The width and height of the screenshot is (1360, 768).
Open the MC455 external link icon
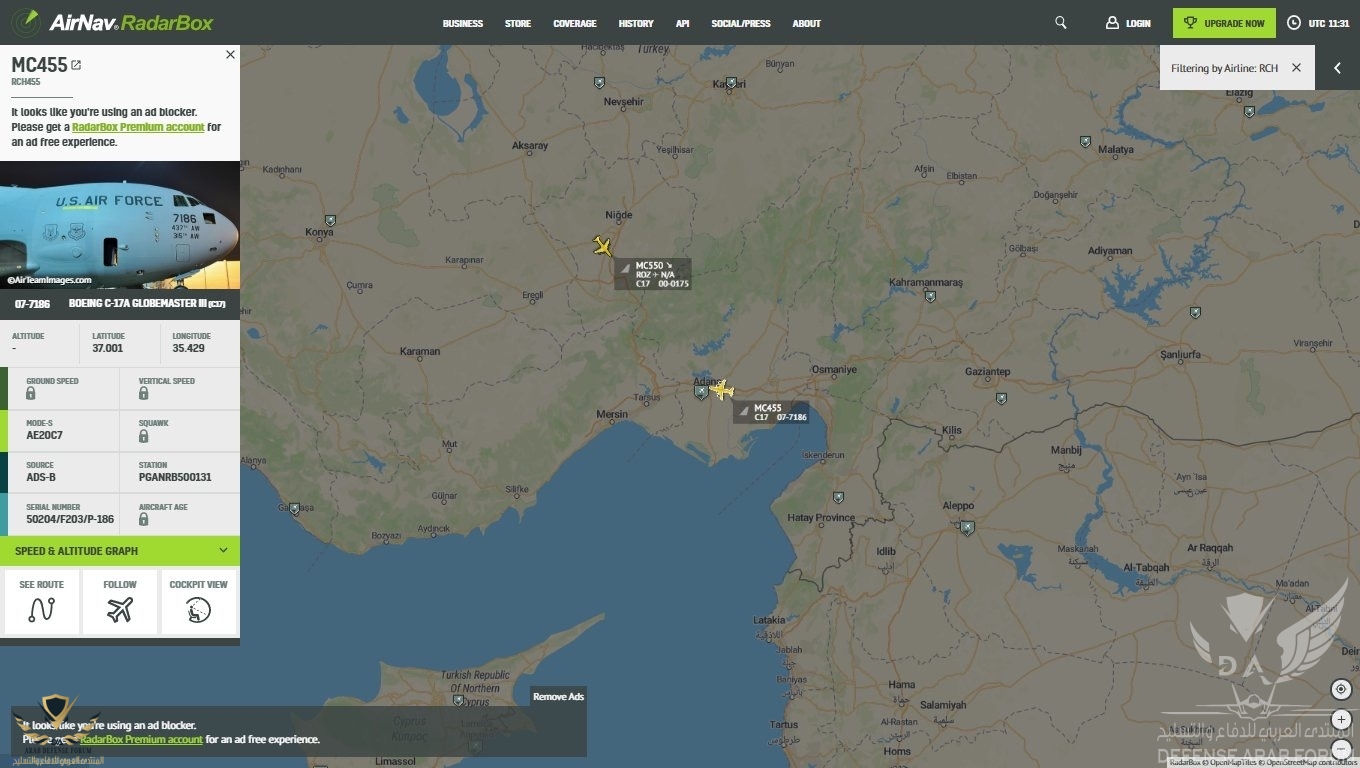pos(76,65)
